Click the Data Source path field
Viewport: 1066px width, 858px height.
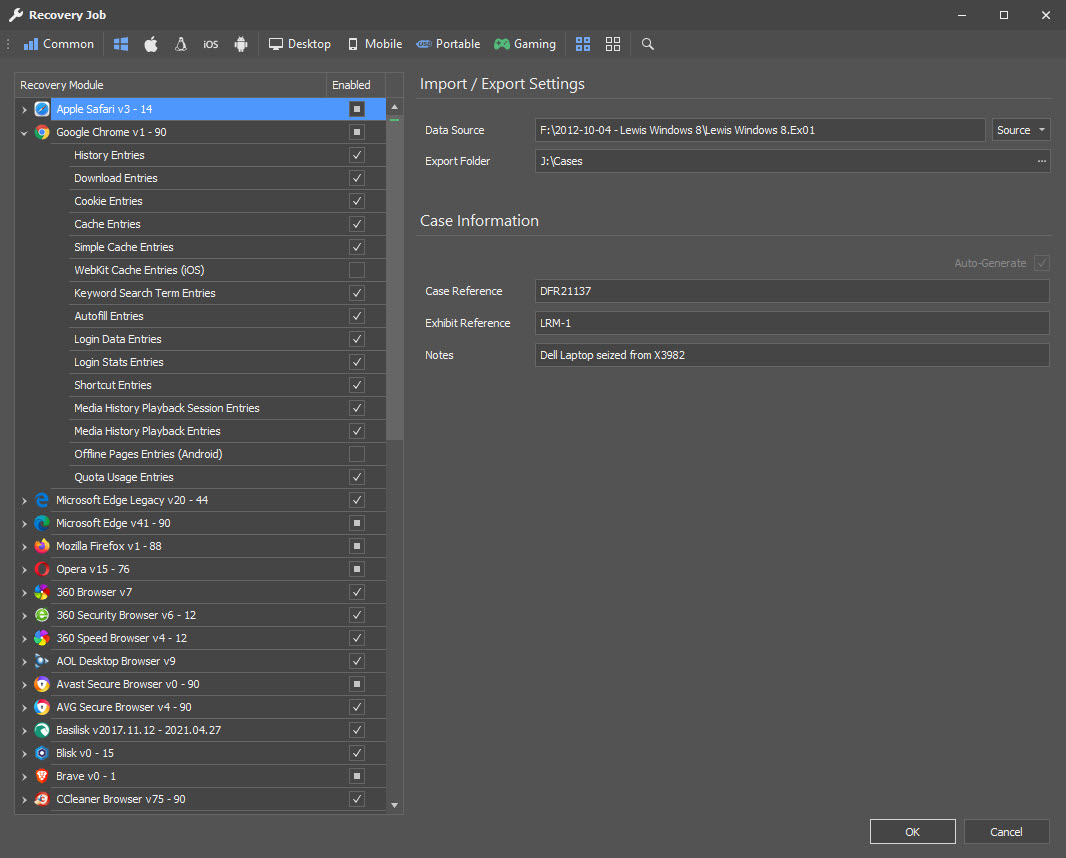[x=760, y=130]
